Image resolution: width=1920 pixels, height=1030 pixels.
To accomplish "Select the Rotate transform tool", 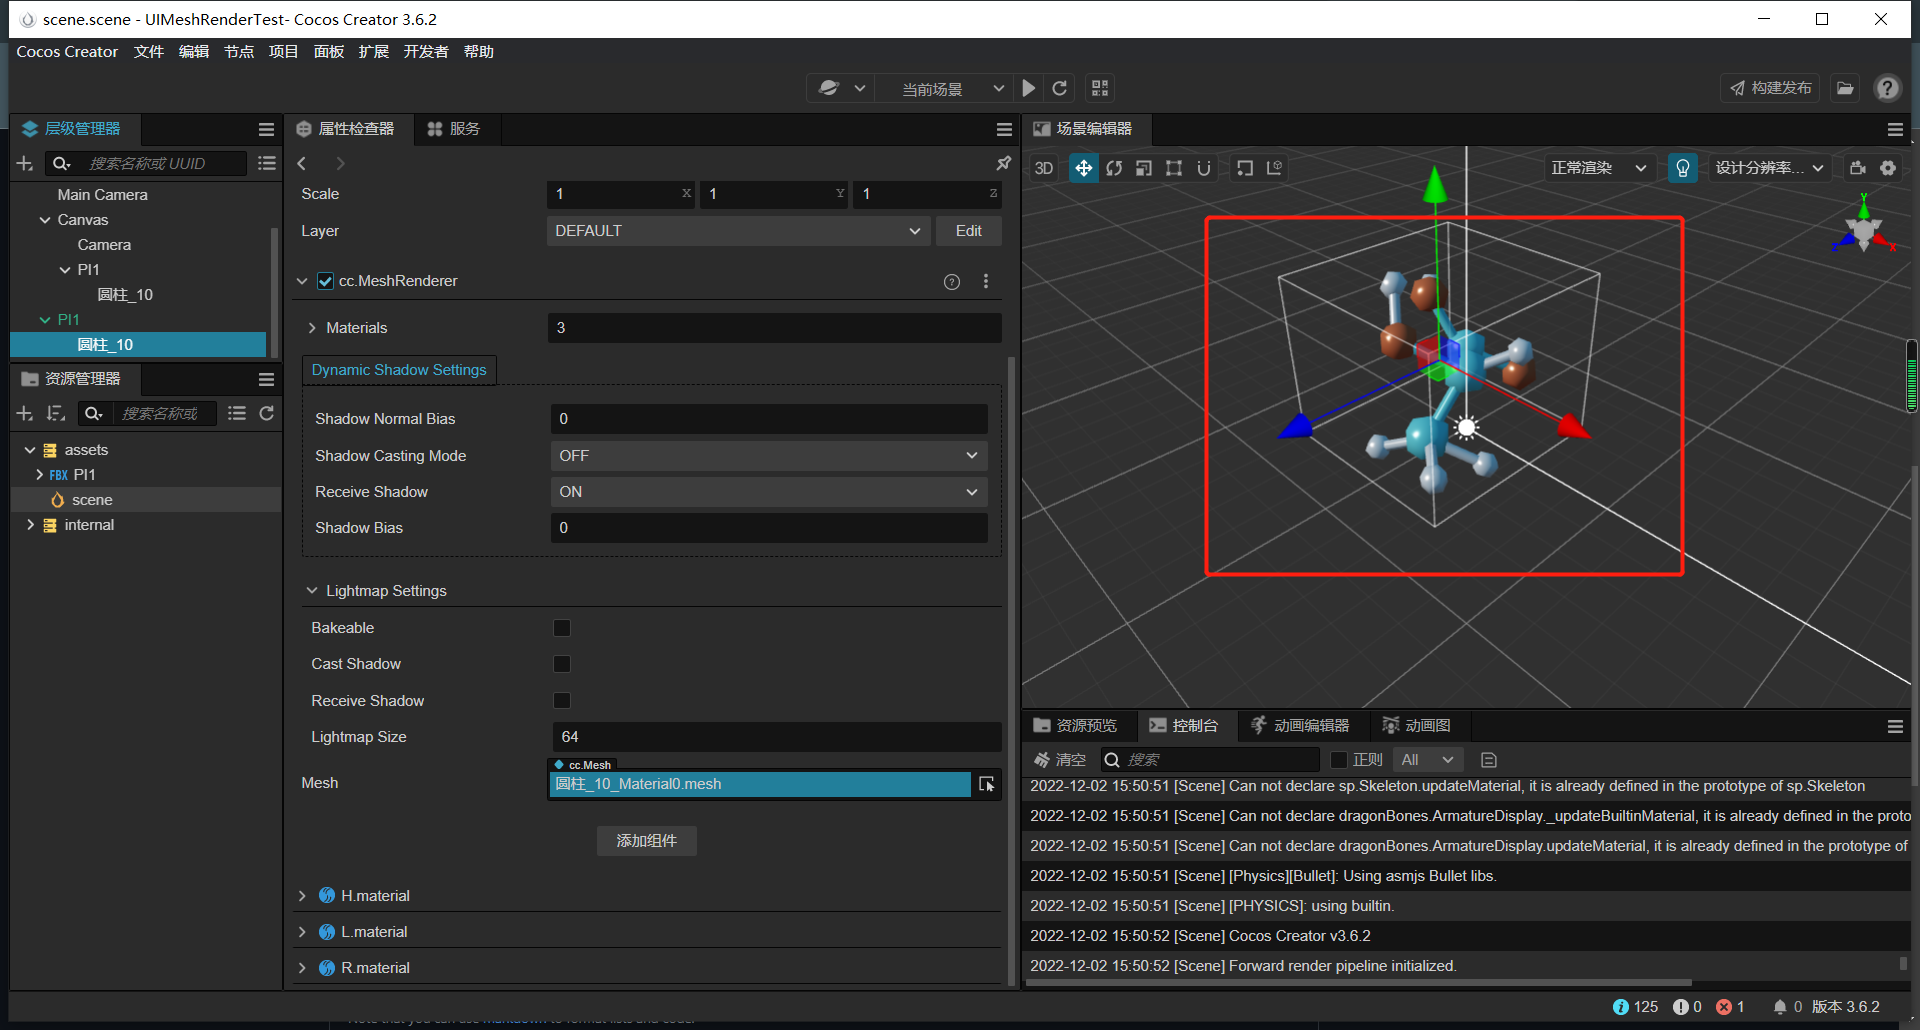I will click(x=1114, y=168).
